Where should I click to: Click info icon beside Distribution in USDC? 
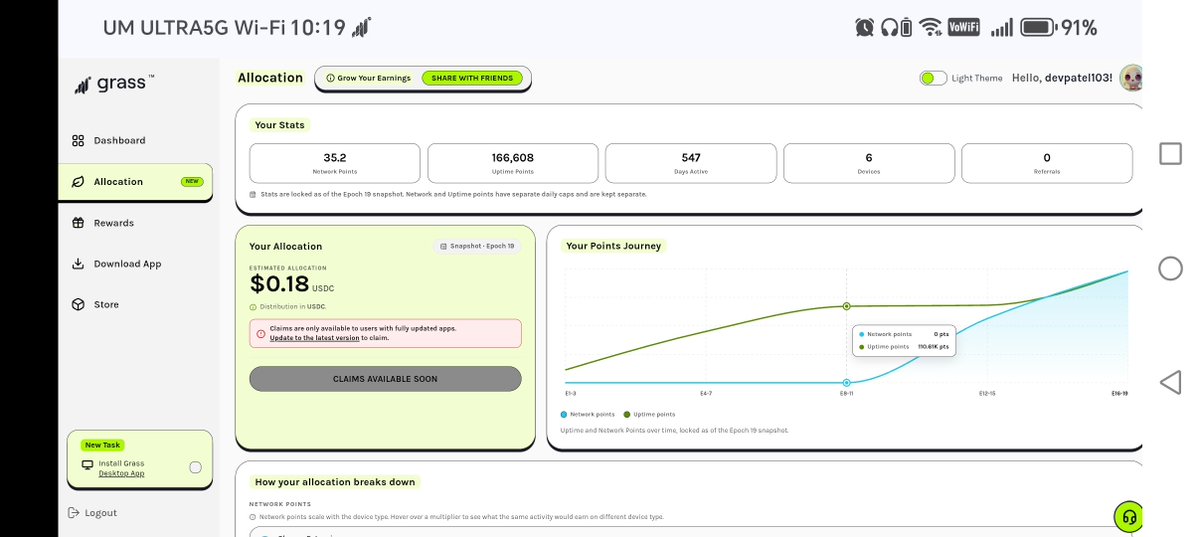253,307
